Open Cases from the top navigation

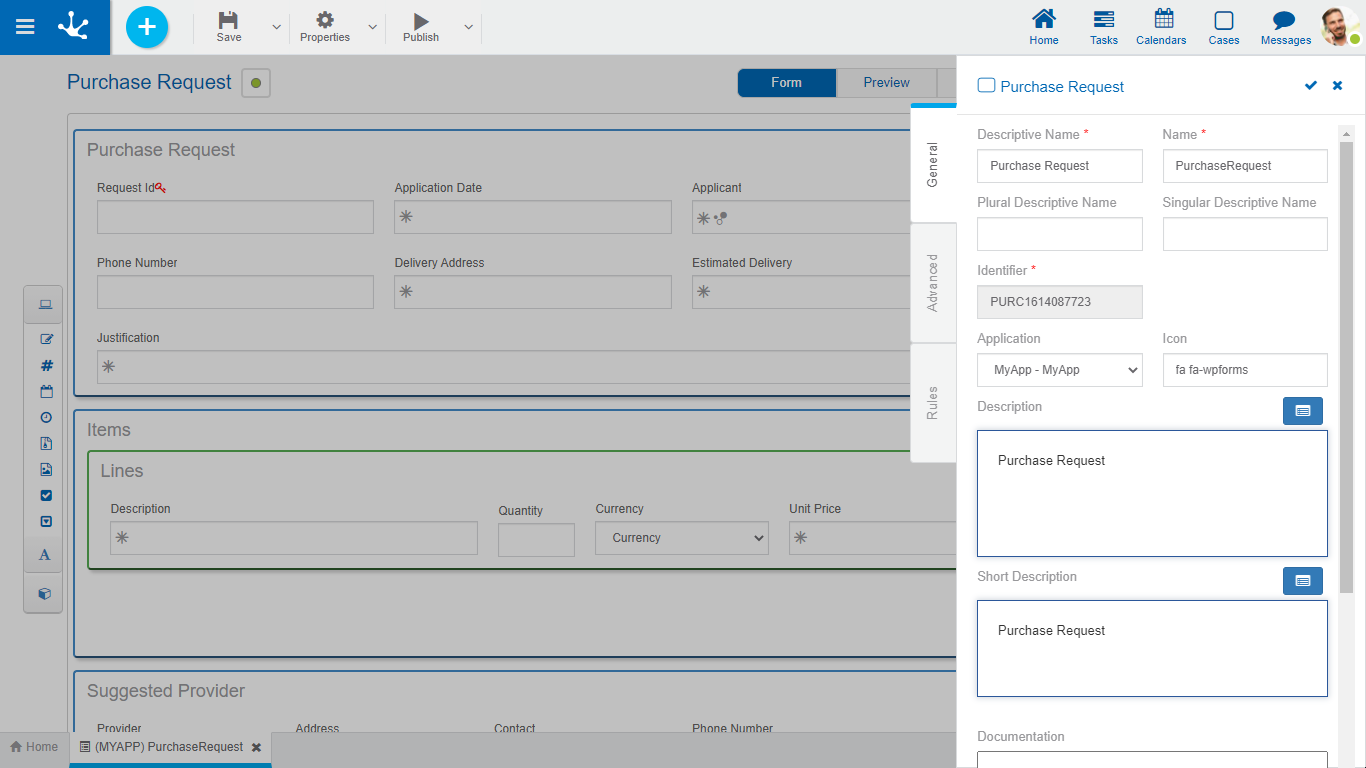pyautogui.click(x=1224, y=27)
